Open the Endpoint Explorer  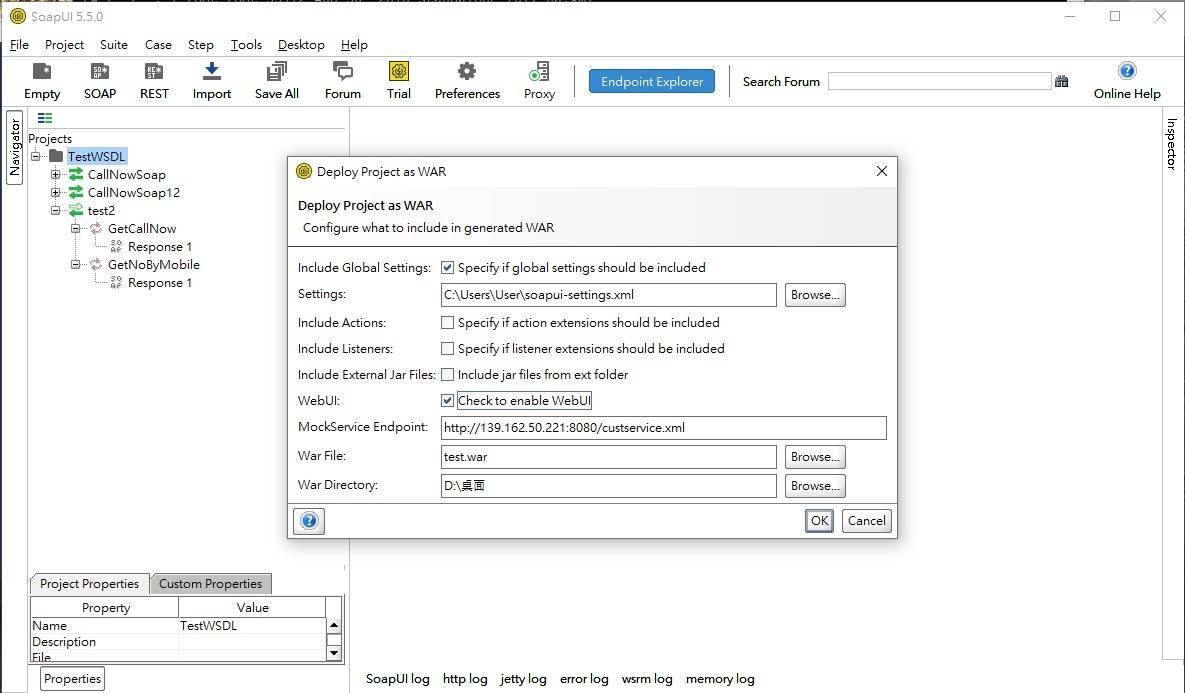651,82
